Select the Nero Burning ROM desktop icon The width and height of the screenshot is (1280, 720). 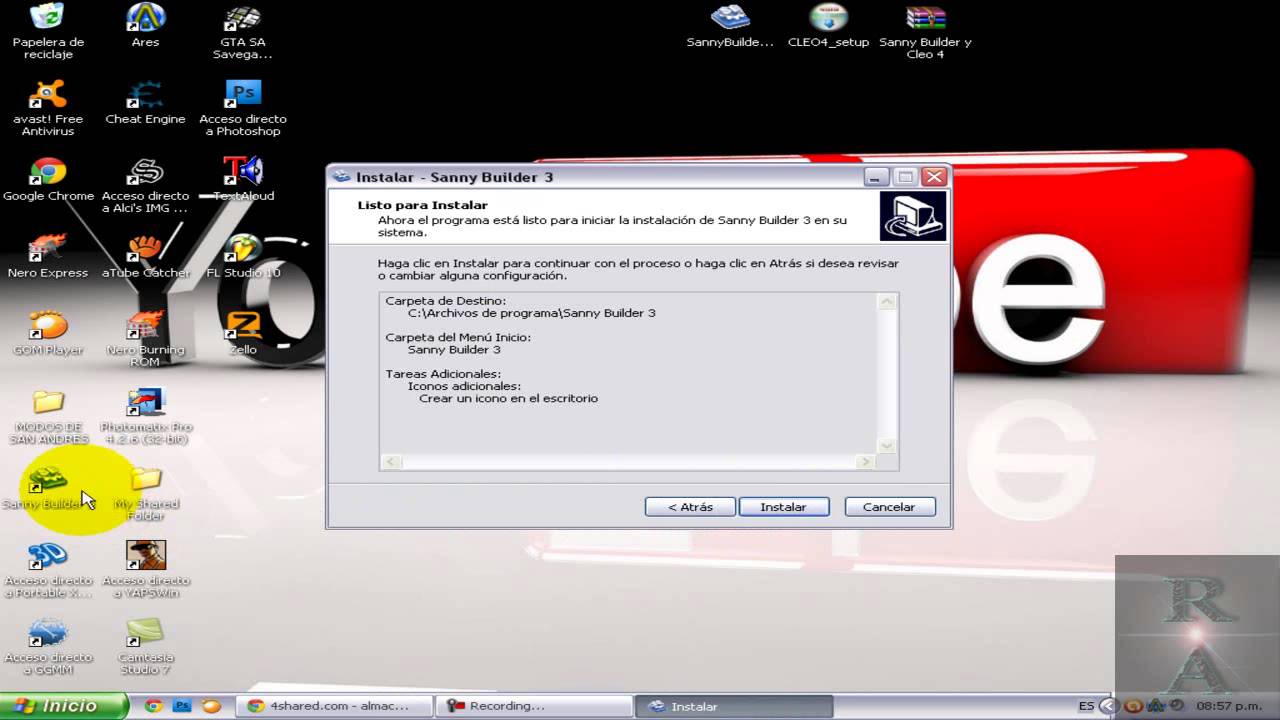(x=145, y=339)
